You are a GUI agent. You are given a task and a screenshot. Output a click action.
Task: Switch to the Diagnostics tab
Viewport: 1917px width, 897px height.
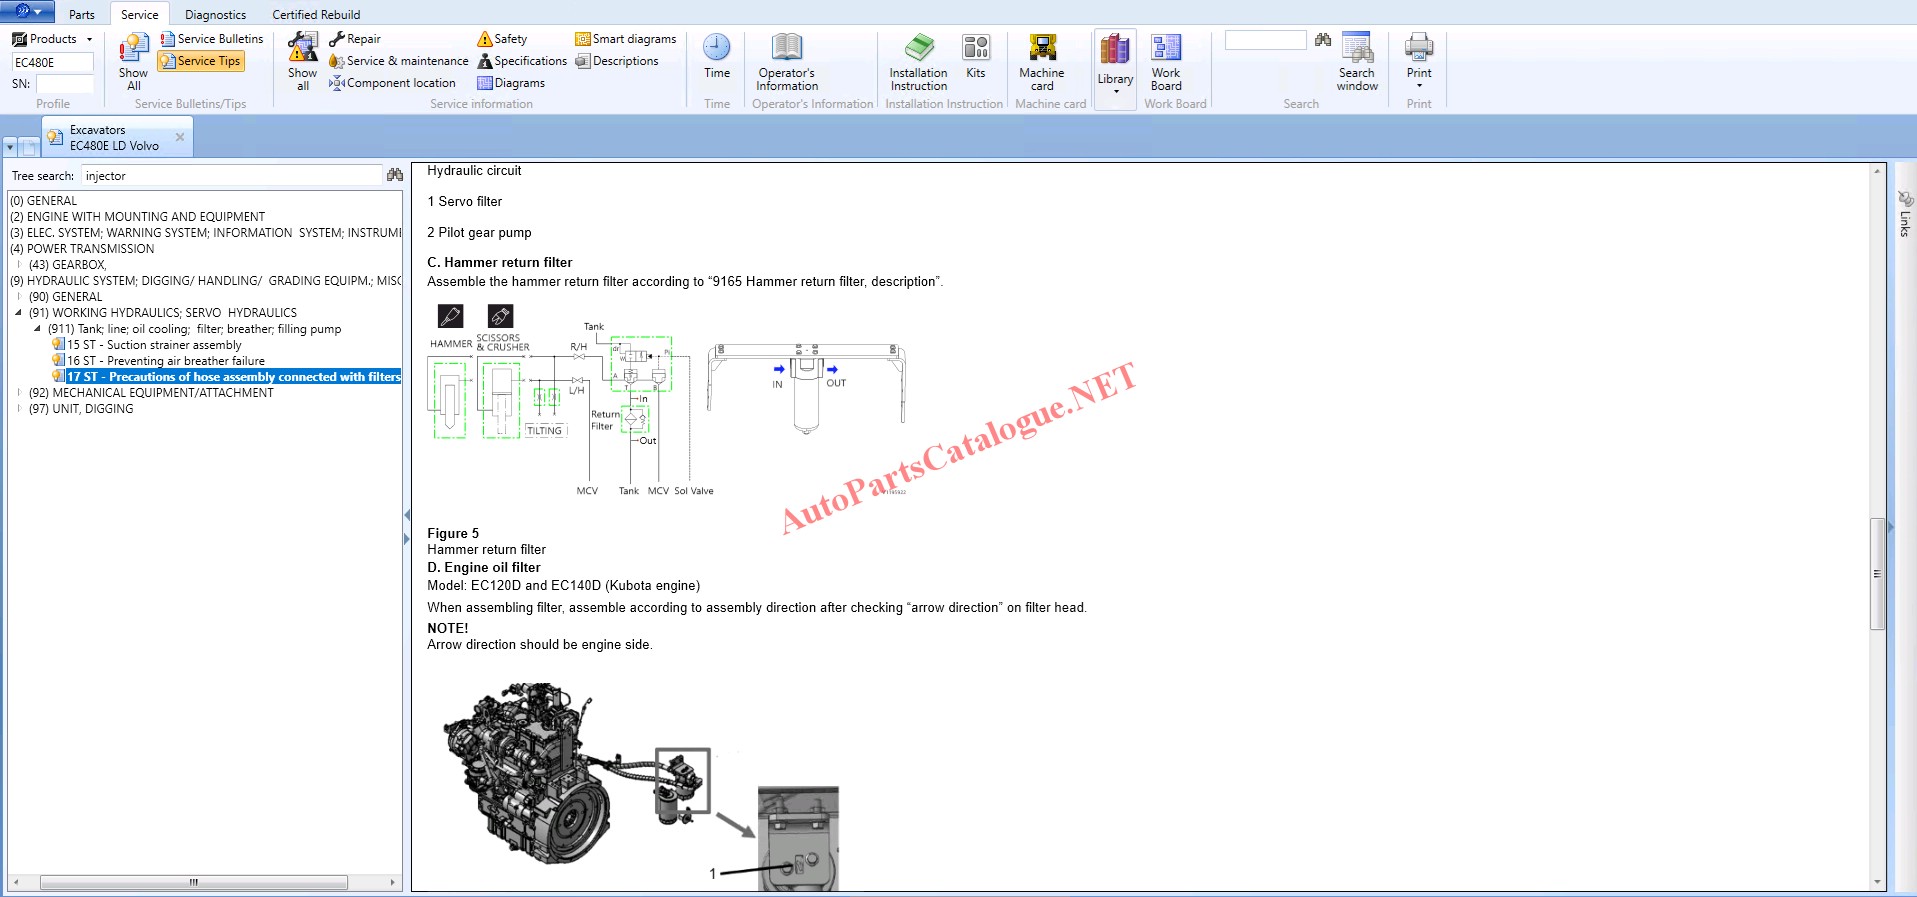(x=215, y=15)
